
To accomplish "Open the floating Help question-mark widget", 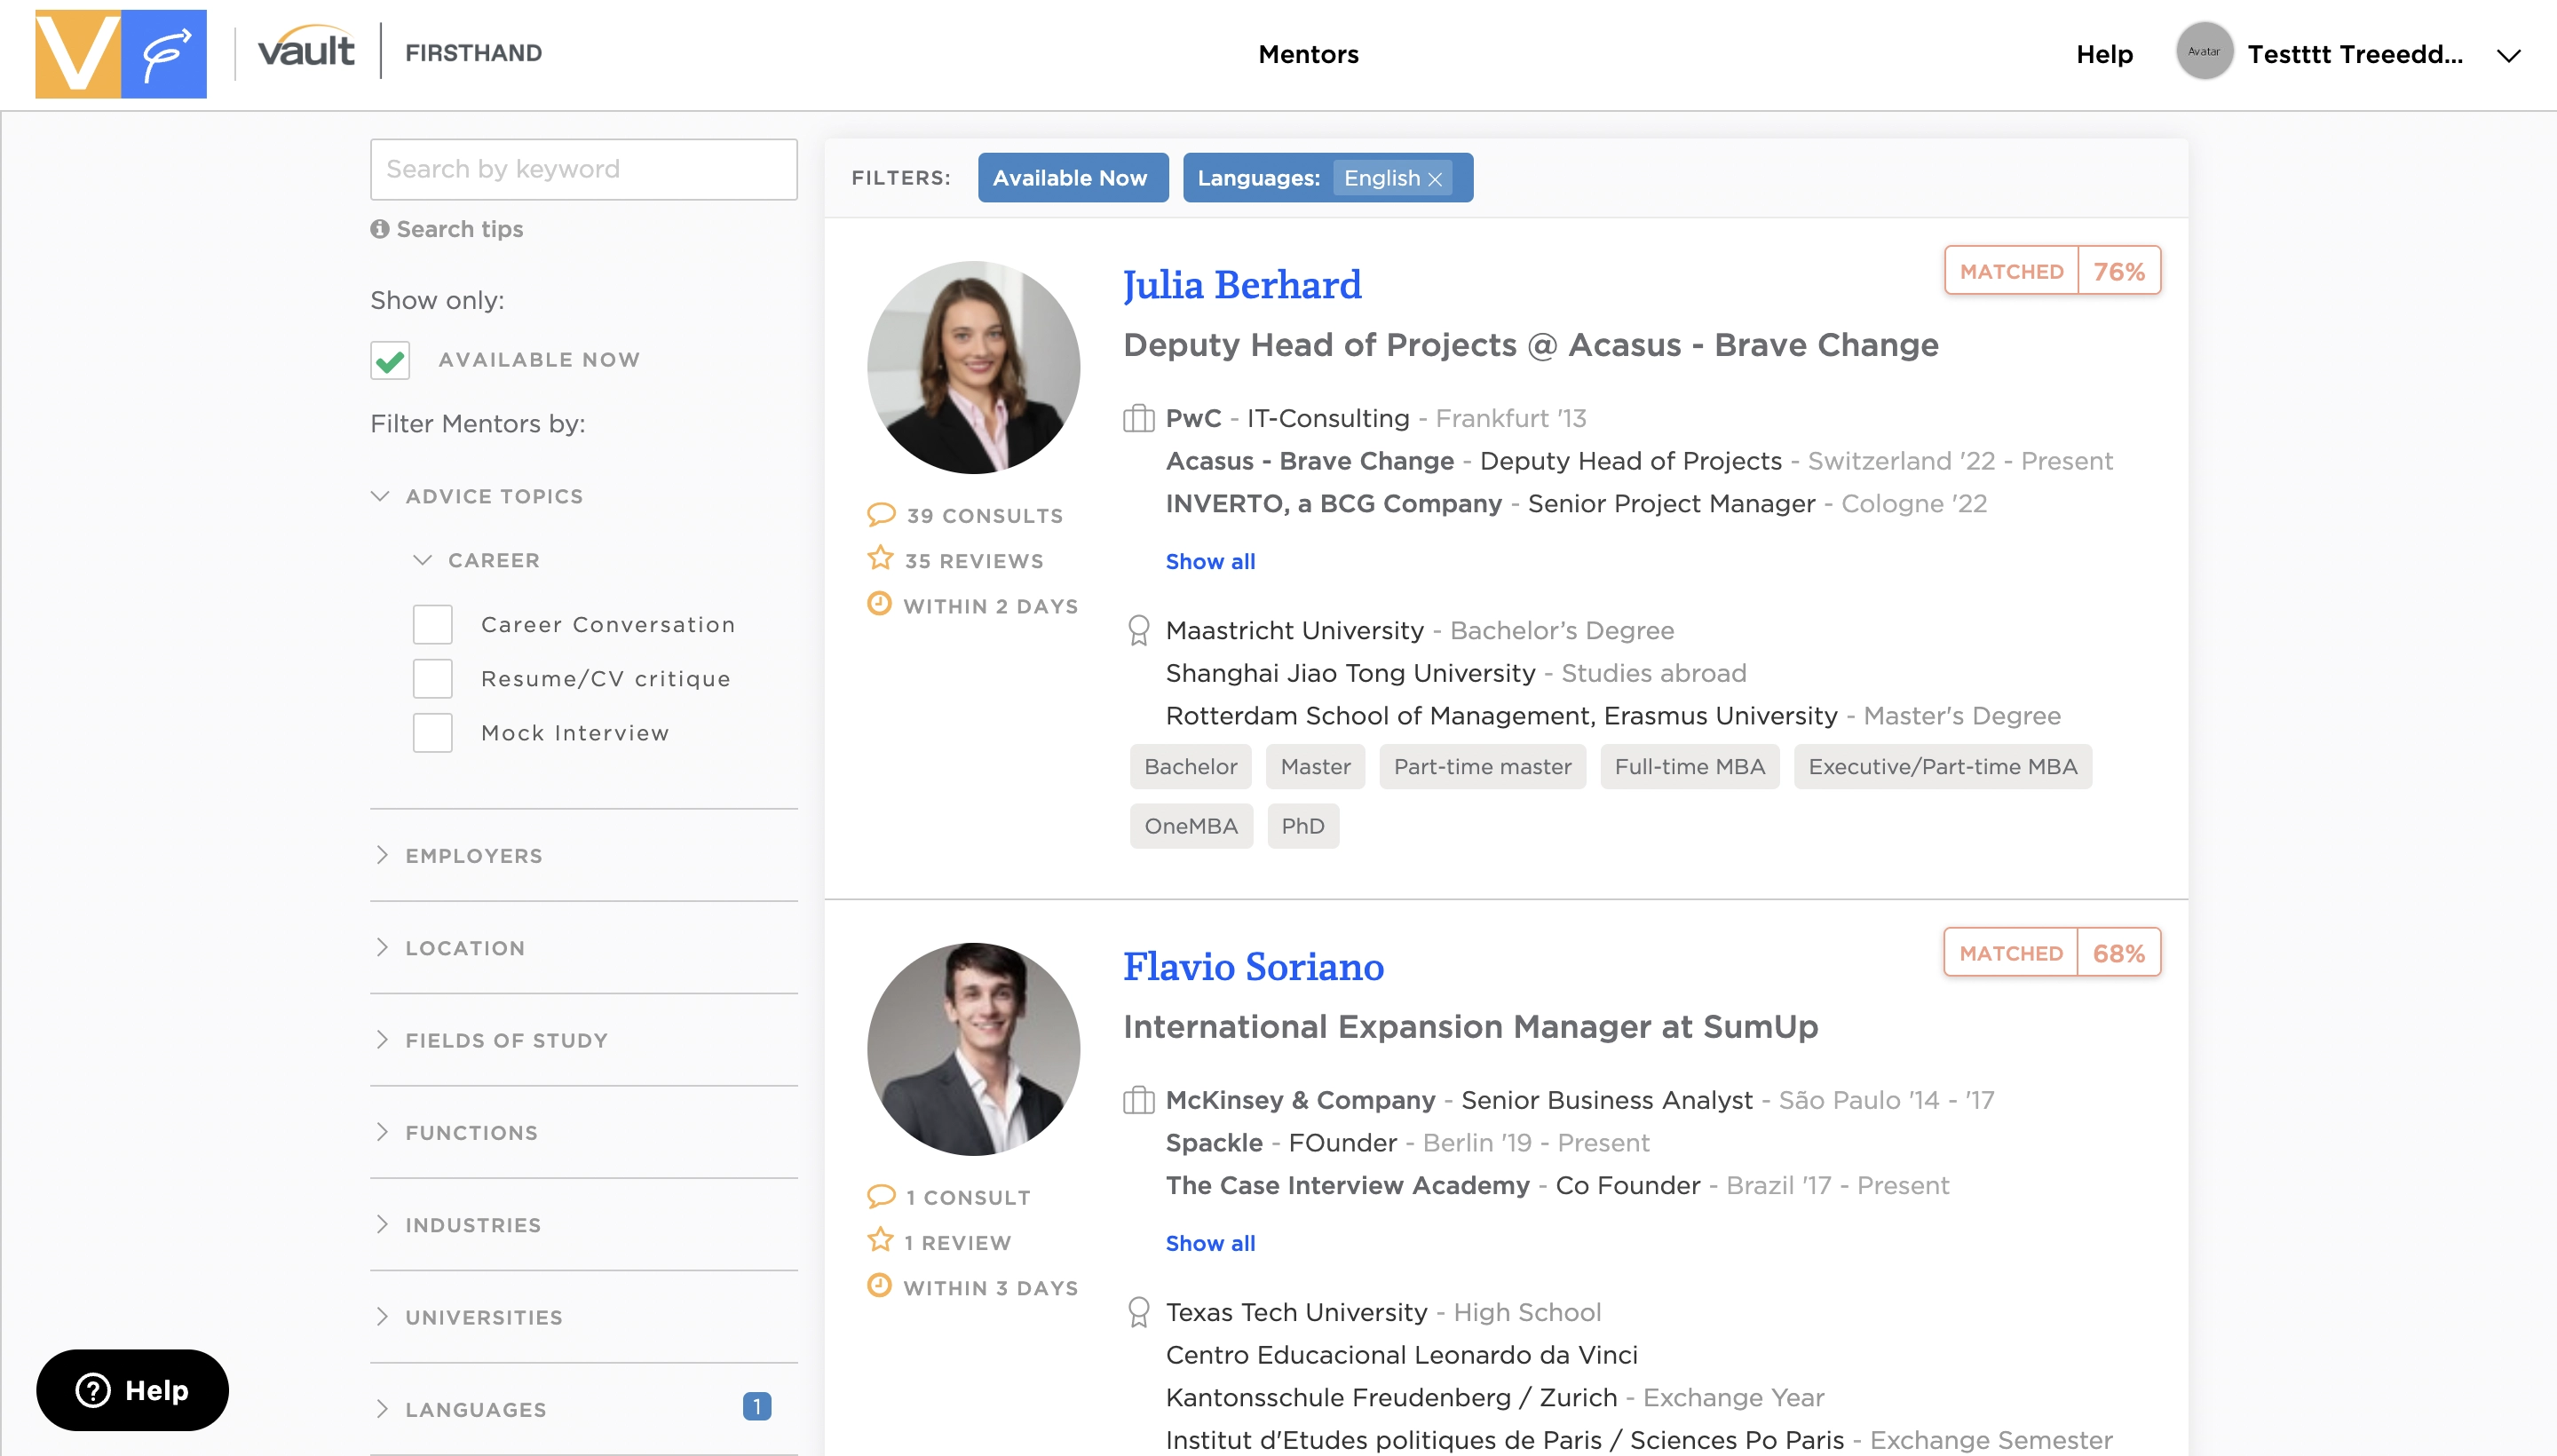I will [132, 1390].
